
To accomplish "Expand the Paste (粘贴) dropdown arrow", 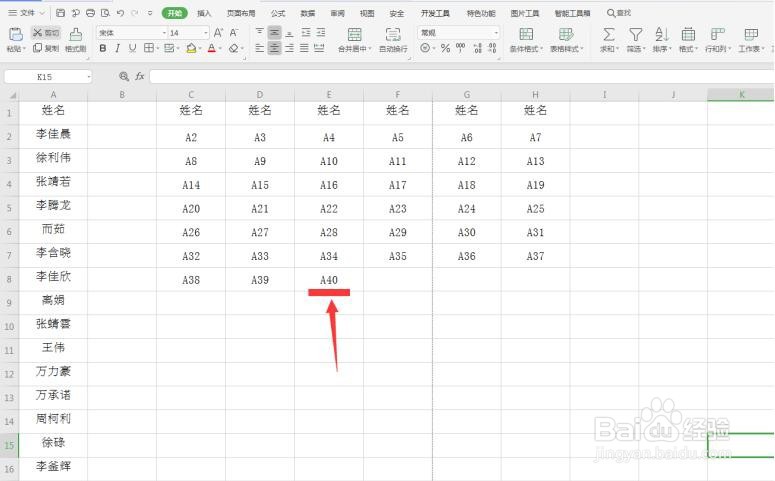I will coord(24,48).
